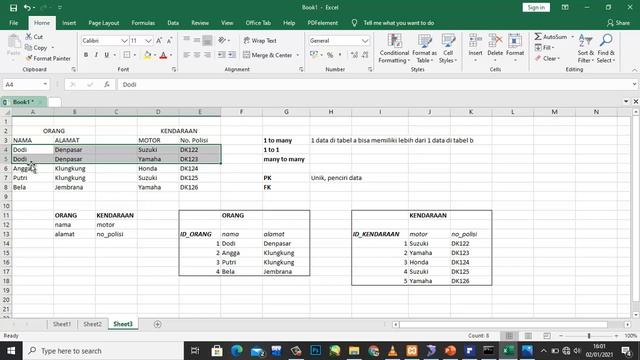640x360 pixels.
Task: Open the Windows Start menu
Action: pyautogui.click(x=11, y=351)
